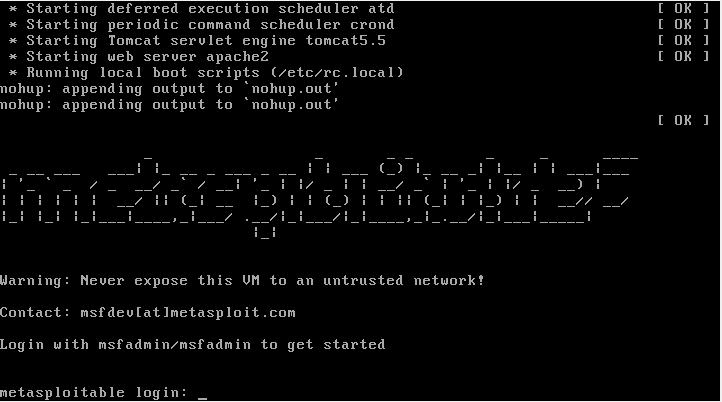722x402 pixels.
Task: Click OK status beside atd scheduler
Action: tap(683, 8)
